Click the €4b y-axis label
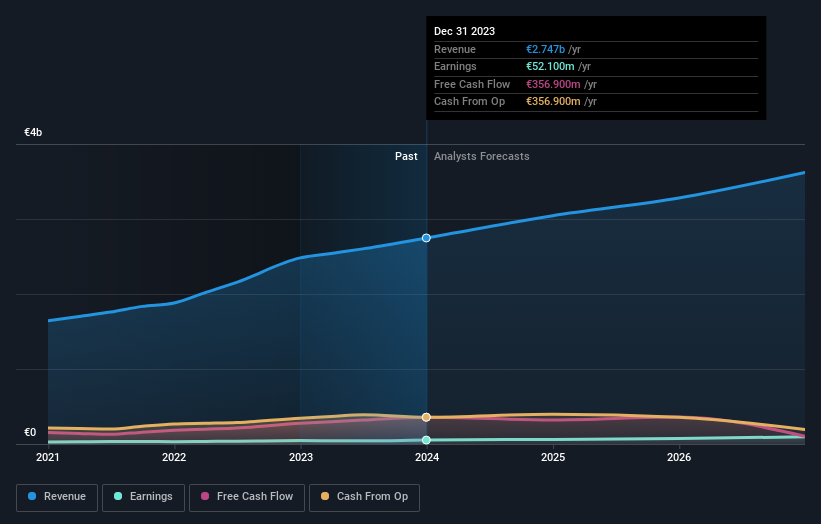 [x=33, y=132]
